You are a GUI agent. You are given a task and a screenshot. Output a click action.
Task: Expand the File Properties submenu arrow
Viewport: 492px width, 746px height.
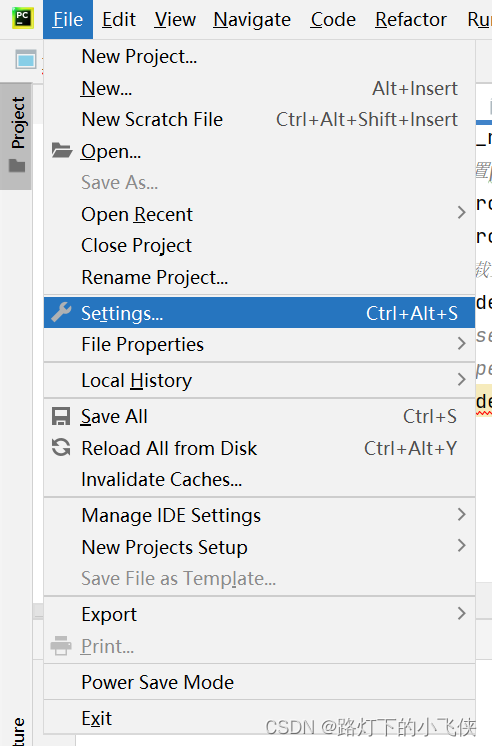click(x=461, y=343)
